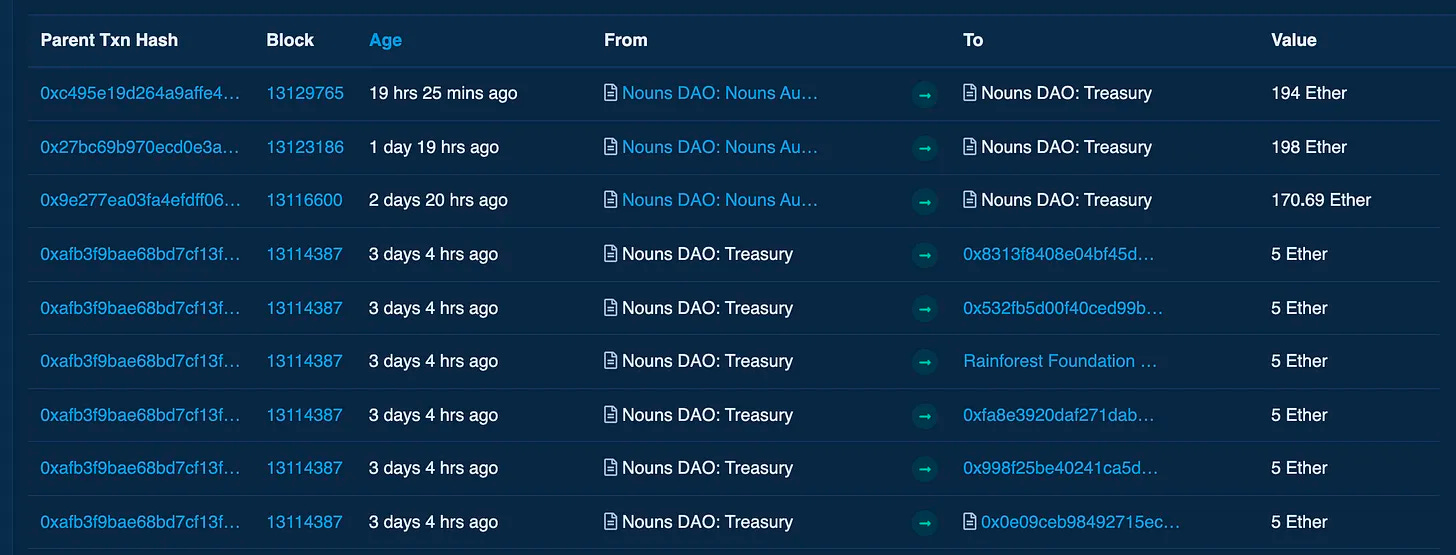
Task: Click contract icon before From in 198 Ether row
Action: pyautogui.click(x=611, y=147)
